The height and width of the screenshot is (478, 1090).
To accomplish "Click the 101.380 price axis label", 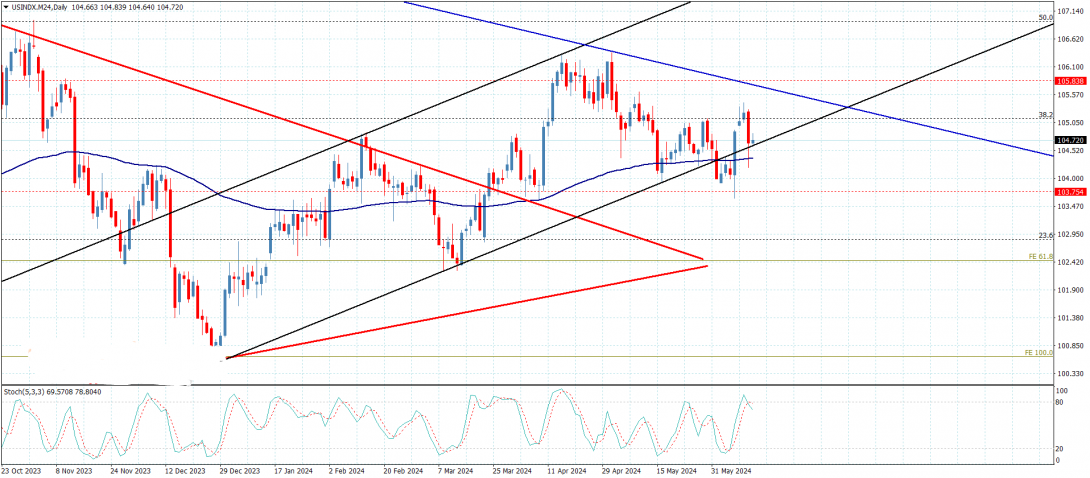I will (1071, 318).
